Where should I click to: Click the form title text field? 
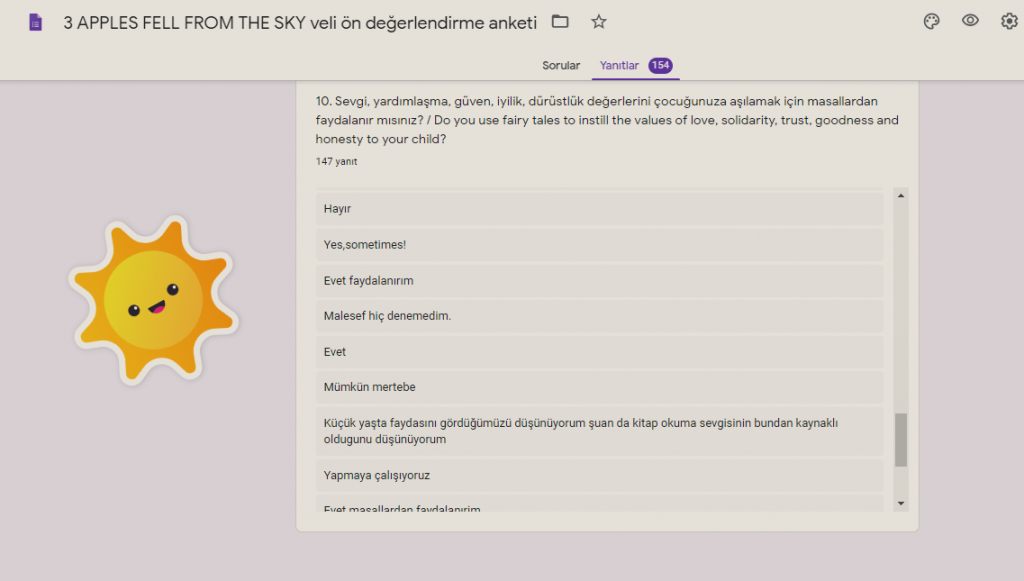pos(300,22)
